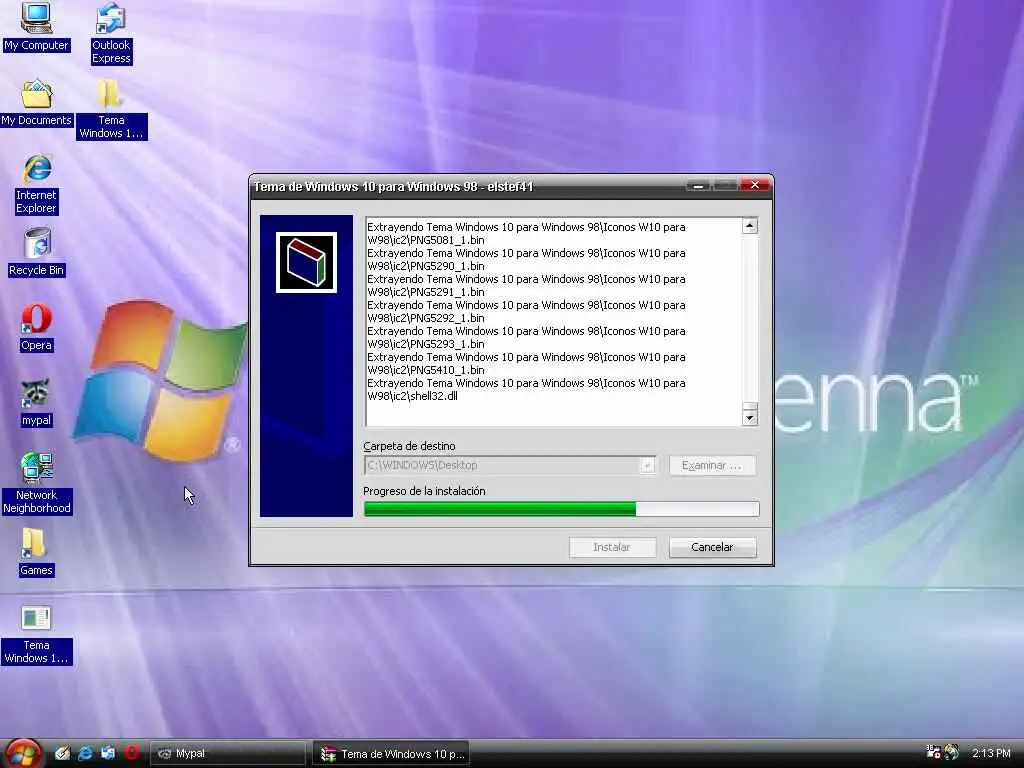Click the PNG5293_1.bin log line

coord(526,338)
